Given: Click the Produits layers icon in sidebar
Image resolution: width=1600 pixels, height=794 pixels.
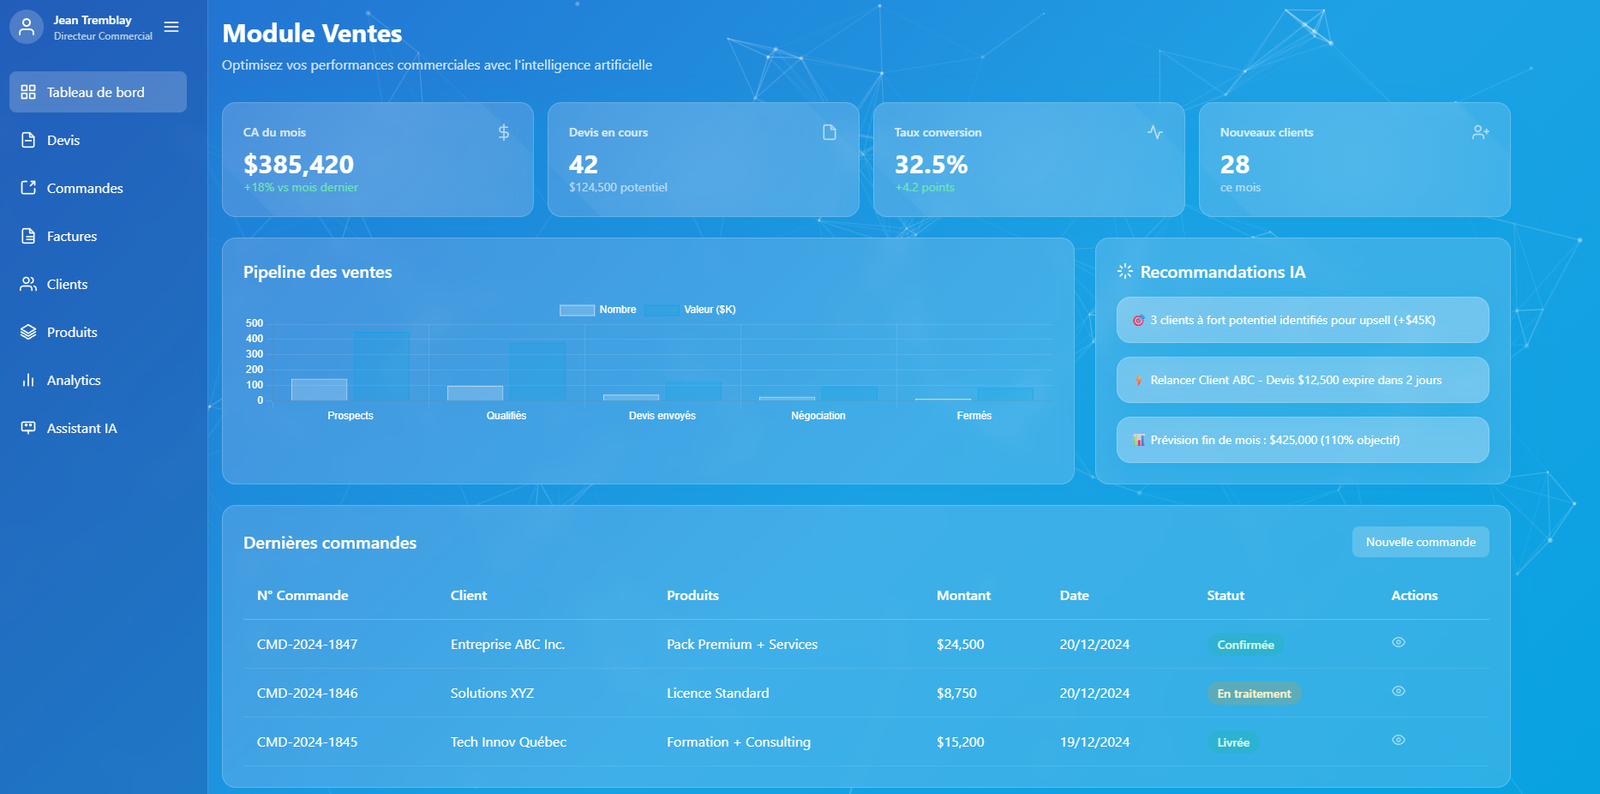Looking at the screenshot, I should (x=28, y=332).
